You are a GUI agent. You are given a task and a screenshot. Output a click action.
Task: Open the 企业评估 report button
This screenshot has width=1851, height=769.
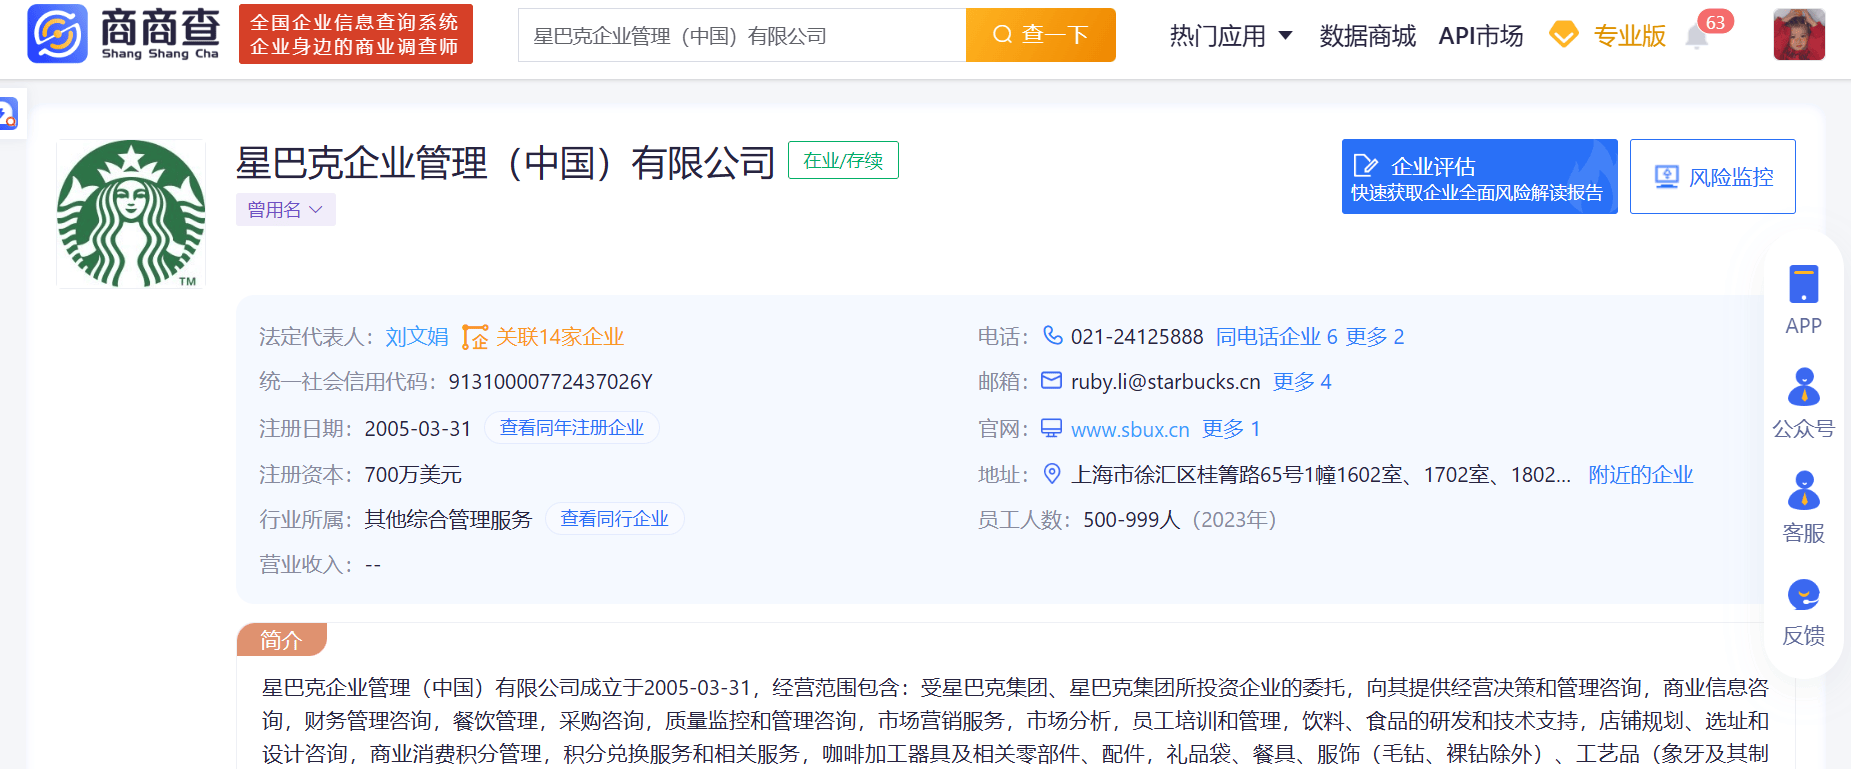pyautogui.click(x=1479, y=176)
